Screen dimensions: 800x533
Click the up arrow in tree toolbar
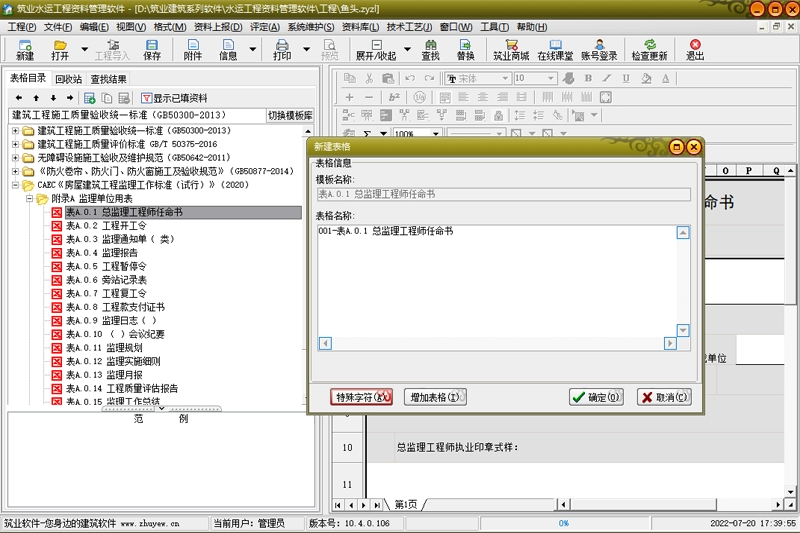point(36,97)
